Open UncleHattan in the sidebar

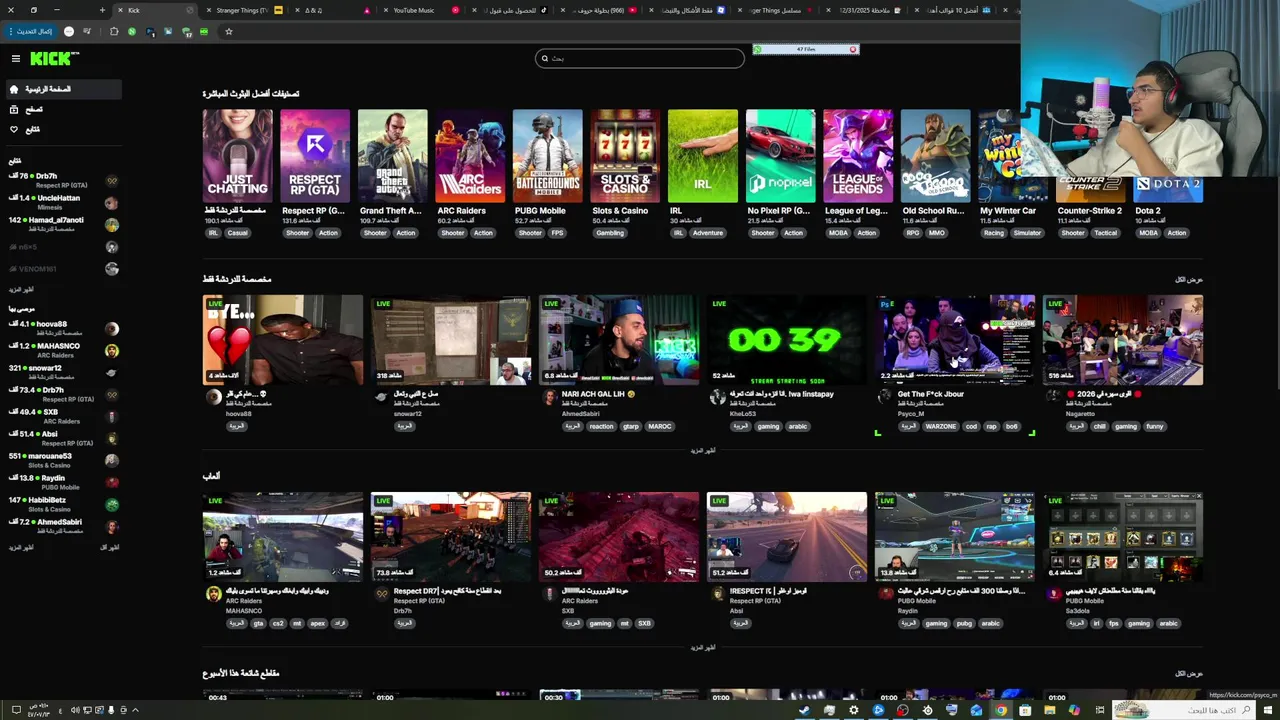(x=64, y=202)
